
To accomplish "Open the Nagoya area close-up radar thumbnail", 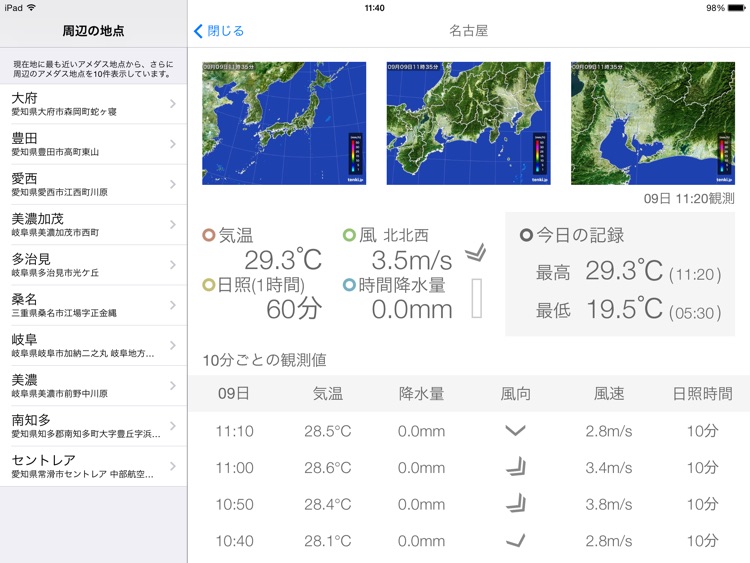I will point(653,123).
